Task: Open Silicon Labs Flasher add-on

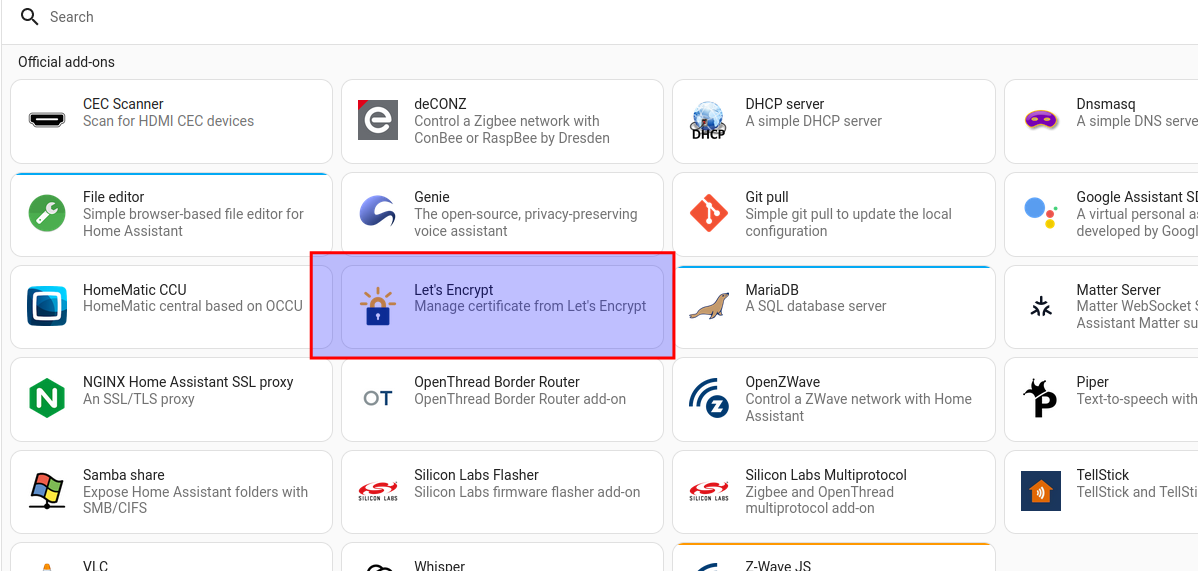Action: [502, 492]
